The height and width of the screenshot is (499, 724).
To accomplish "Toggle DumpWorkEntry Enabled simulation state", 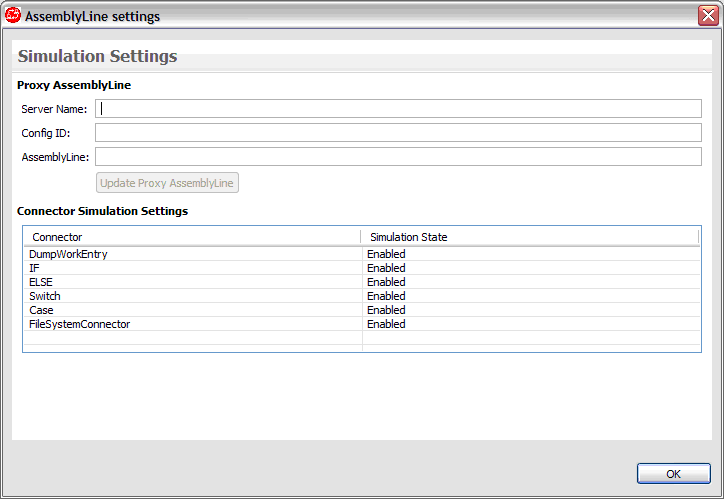I will pos(386,254).
